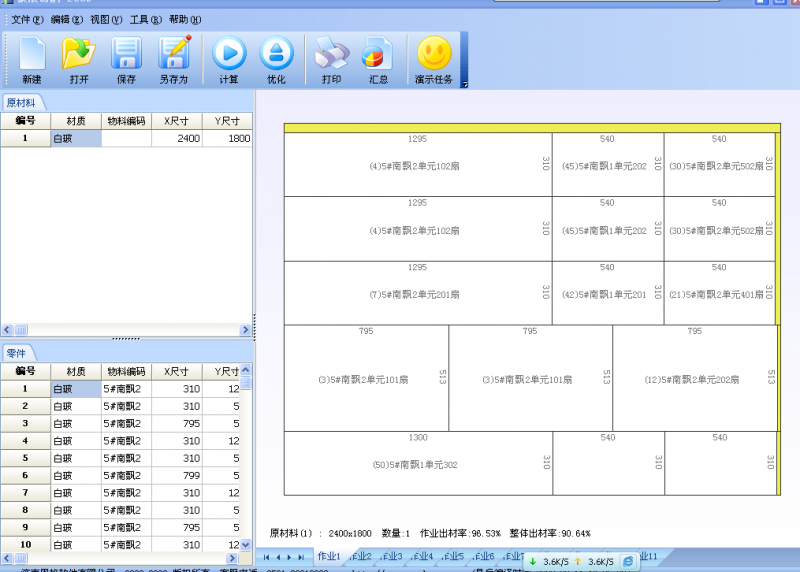Click 物料编码 header in 零件 table
The image size is (800, 572).
tap(126, 371)
